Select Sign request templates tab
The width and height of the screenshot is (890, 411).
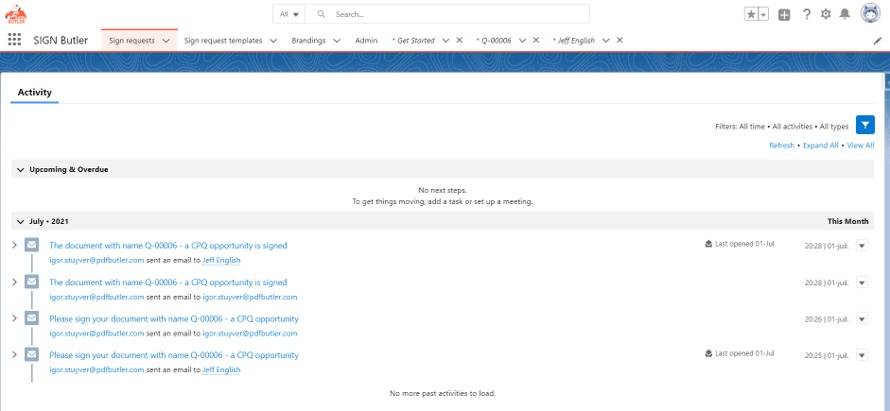[x=223, y=40]
